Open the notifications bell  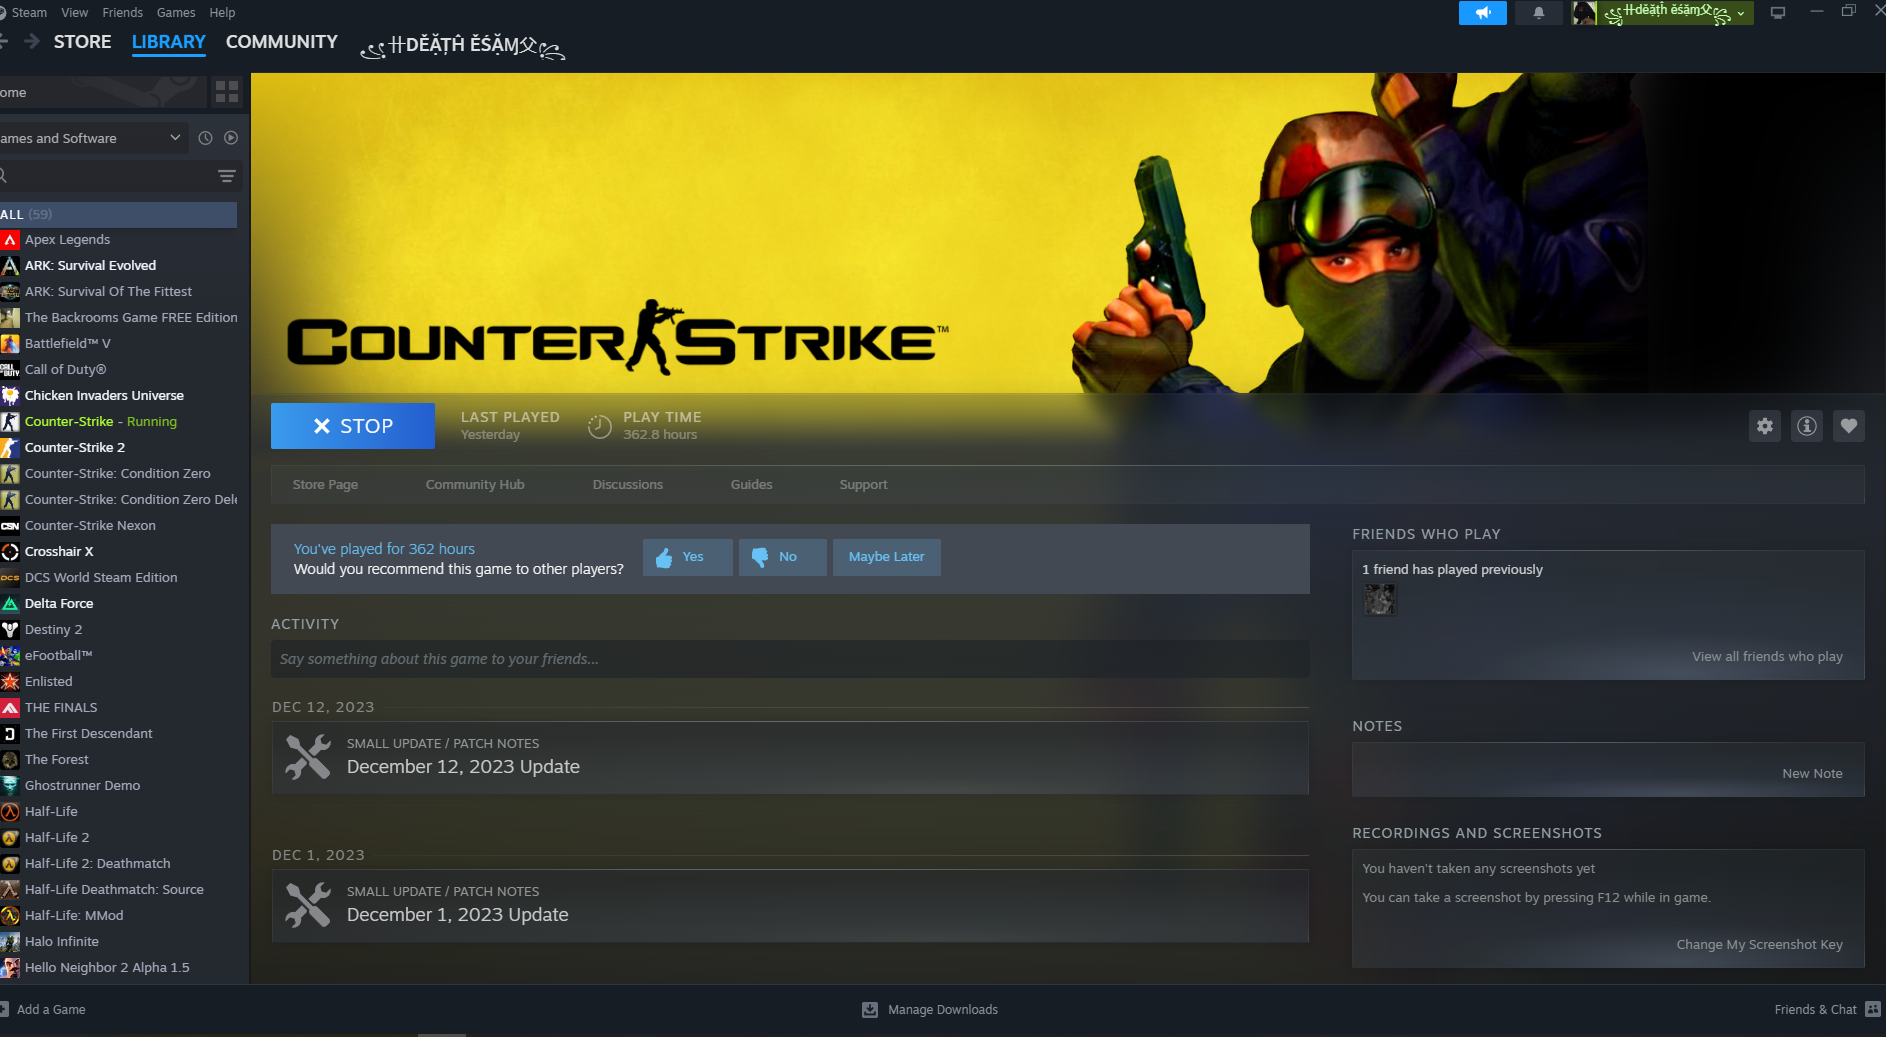(1538, 13)
